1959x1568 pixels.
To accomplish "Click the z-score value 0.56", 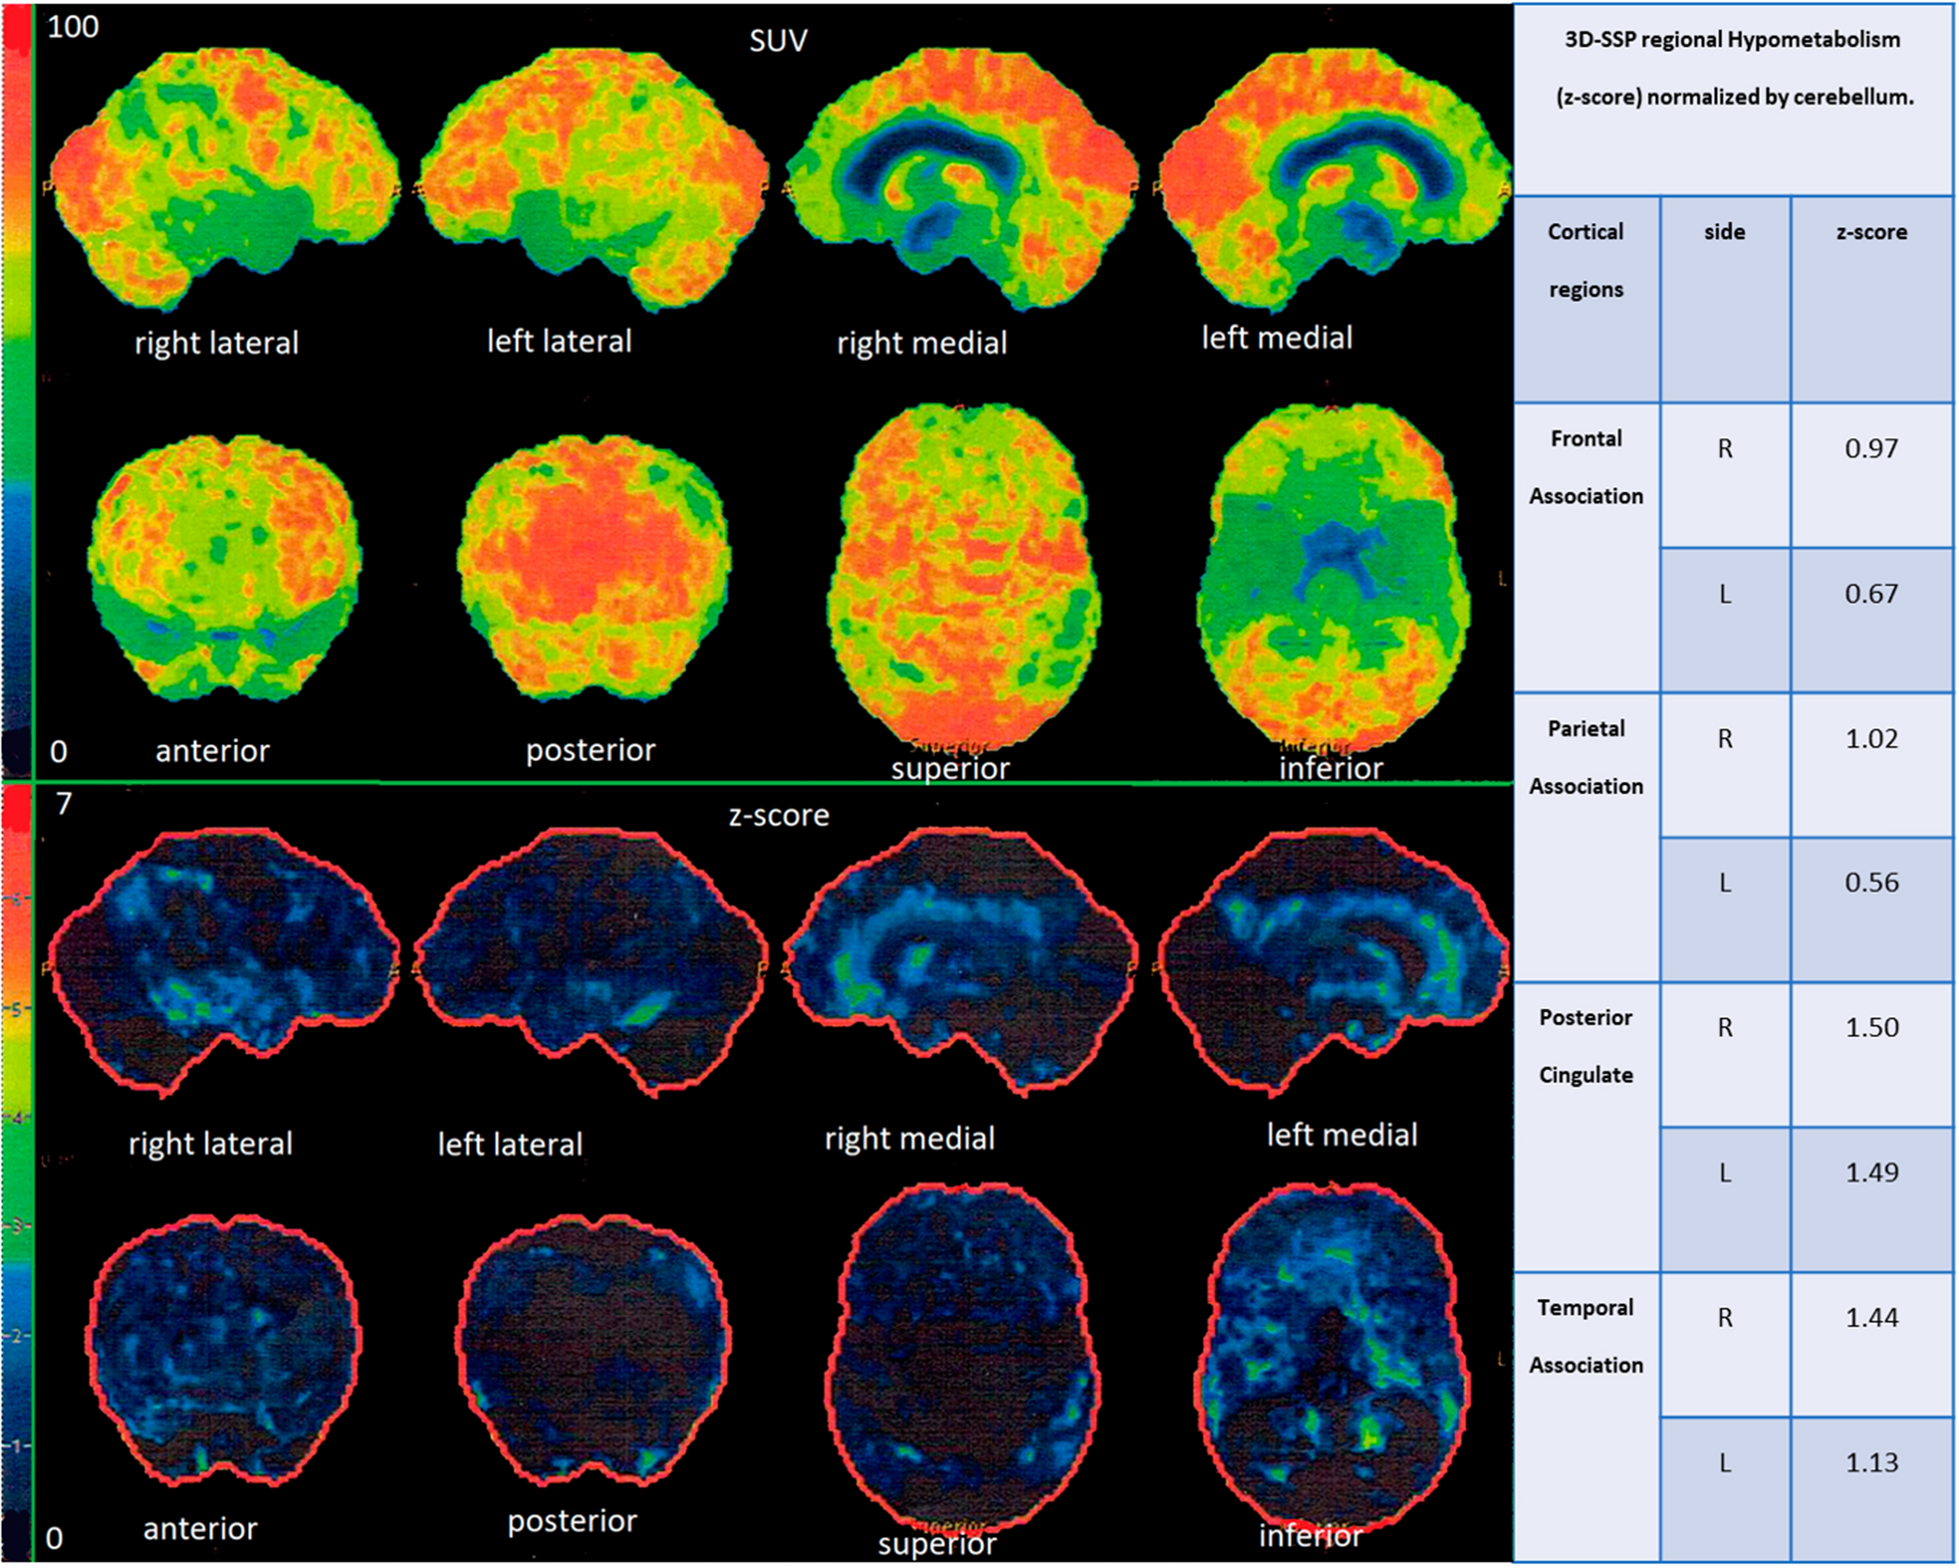I will [1871, 883].
